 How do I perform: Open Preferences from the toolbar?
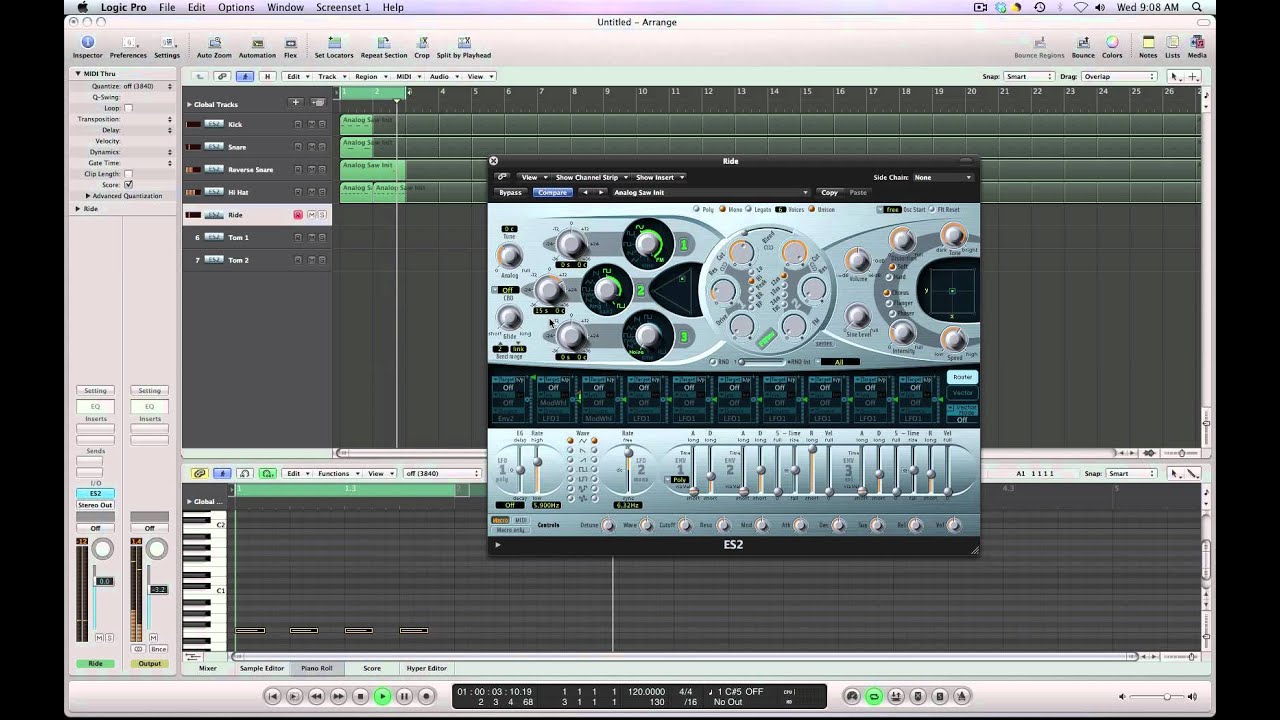[128, 42]
